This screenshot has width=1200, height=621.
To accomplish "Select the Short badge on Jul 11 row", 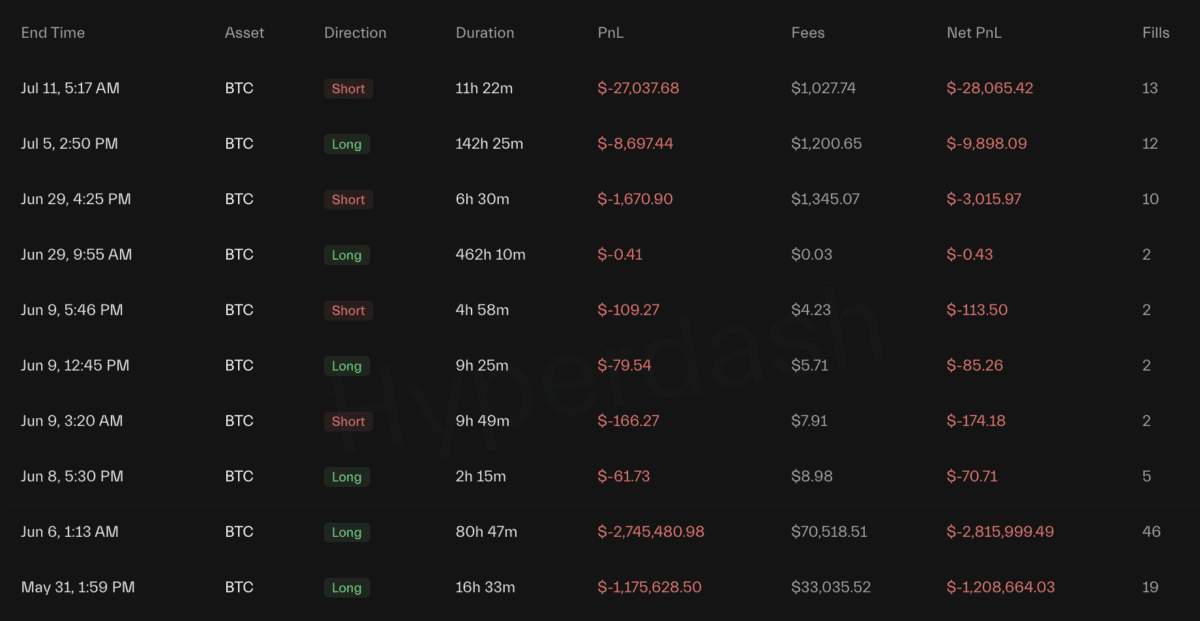I will (348, 89).
